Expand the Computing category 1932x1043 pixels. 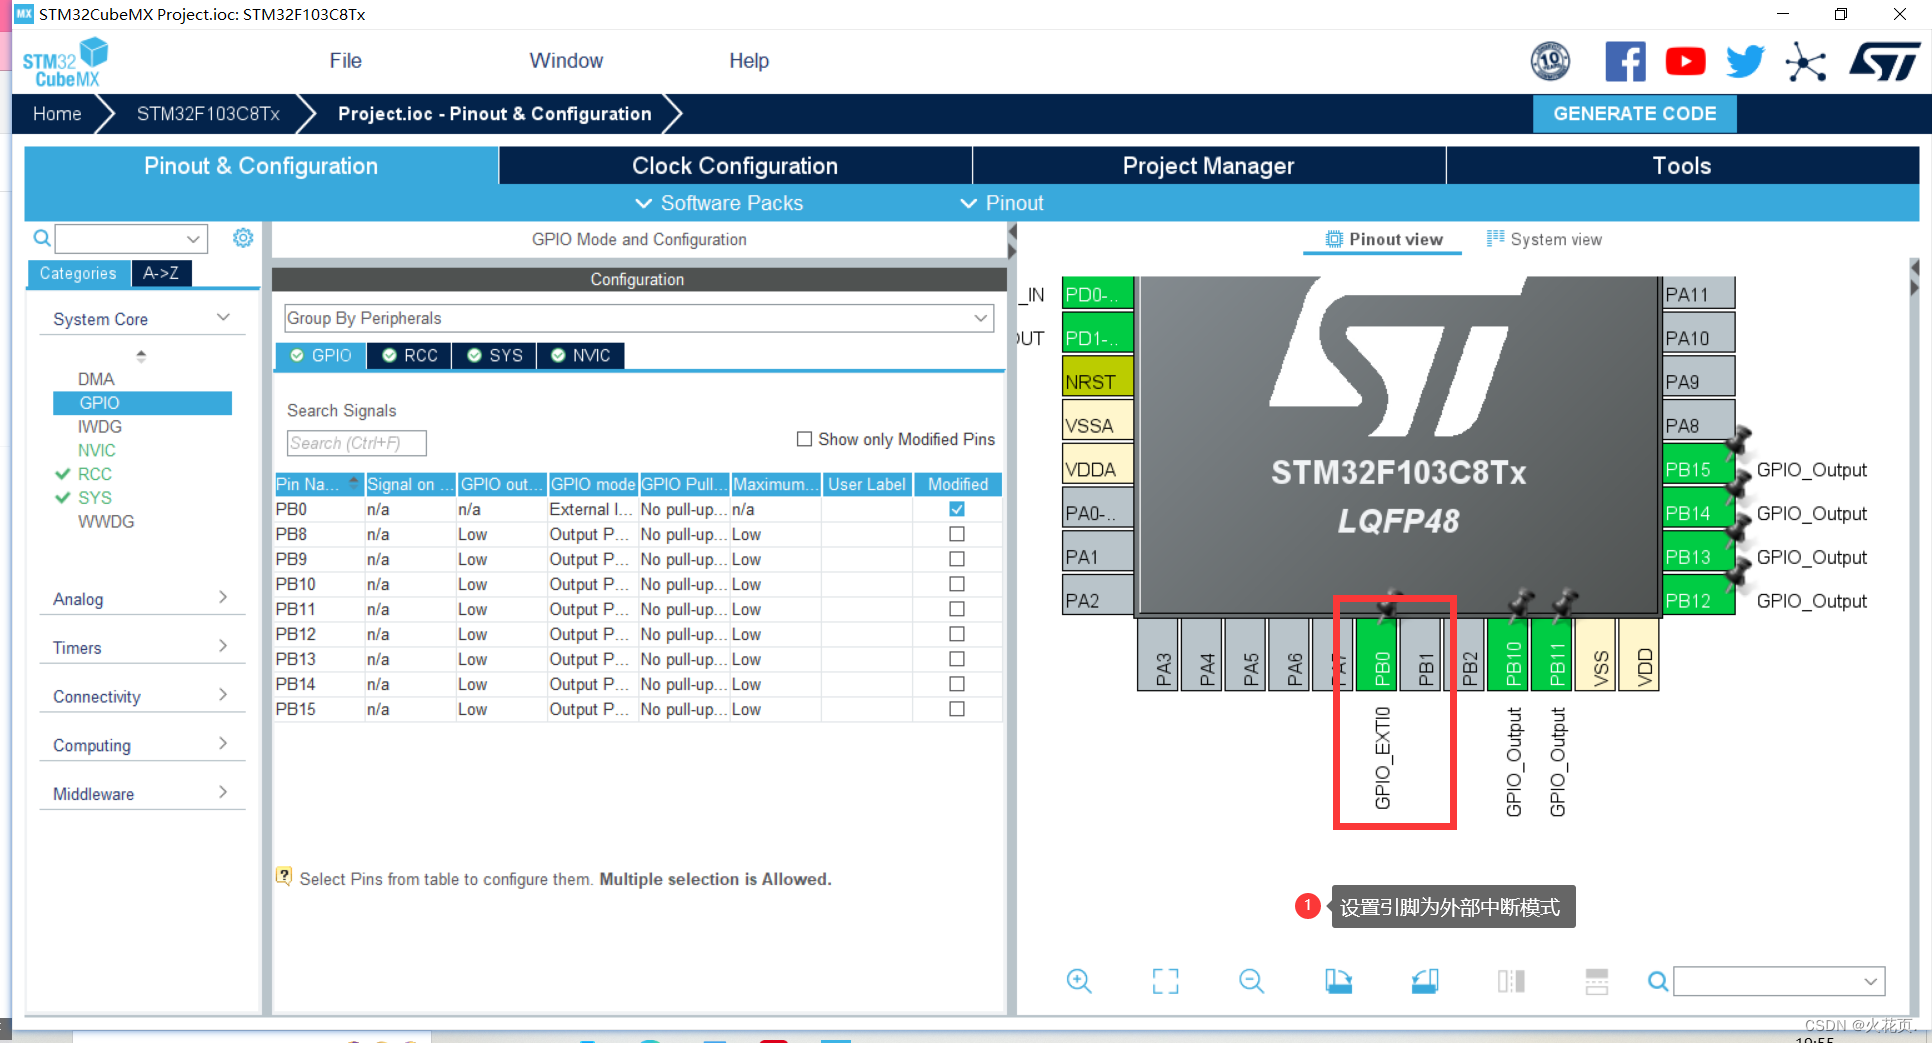click(142, 745)
